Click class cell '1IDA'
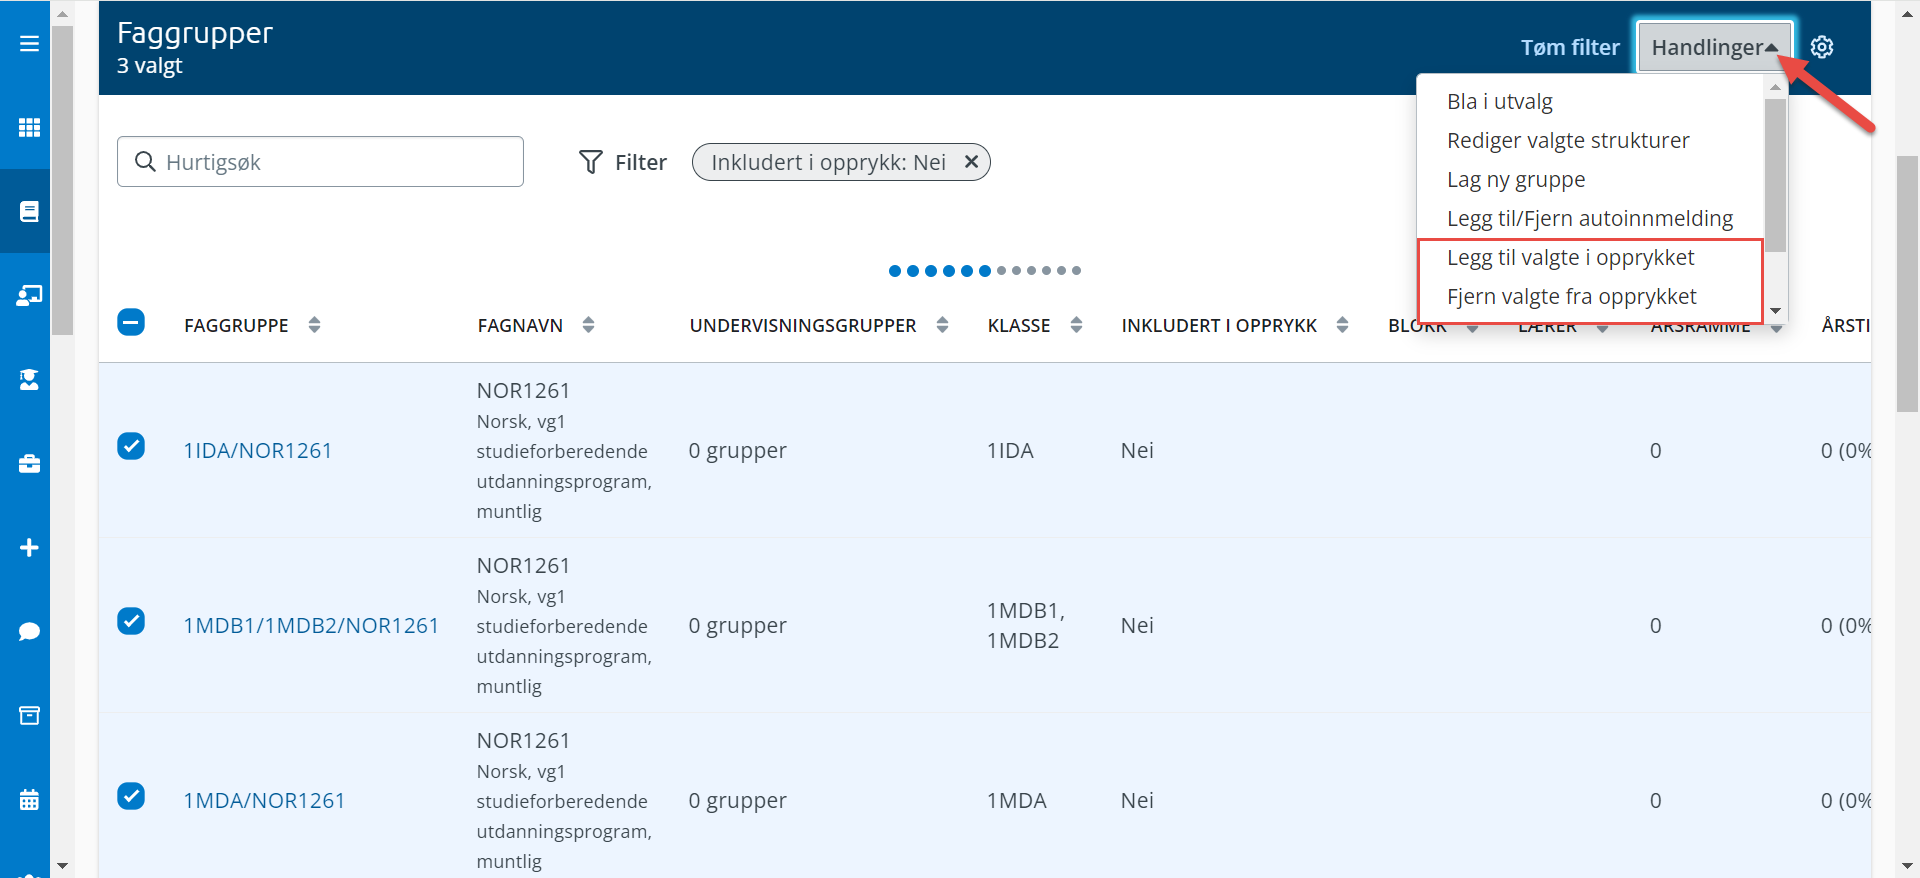This screenshot has width=1920, height=878. tap(1010, 451)
